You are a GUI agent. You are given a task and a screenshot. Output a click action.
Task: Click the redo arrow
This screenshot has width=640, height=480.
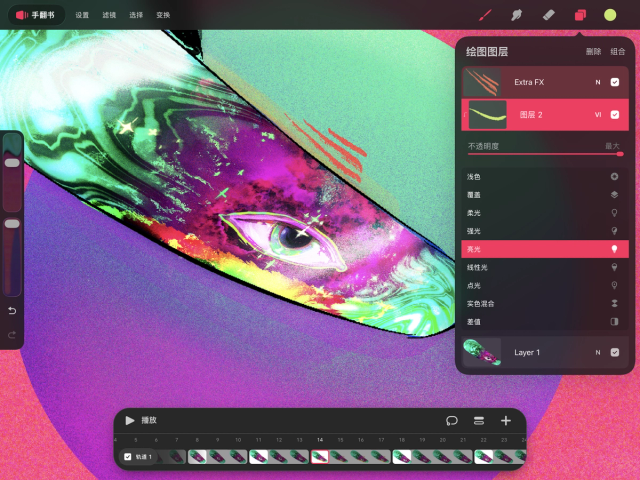(12, 335)
